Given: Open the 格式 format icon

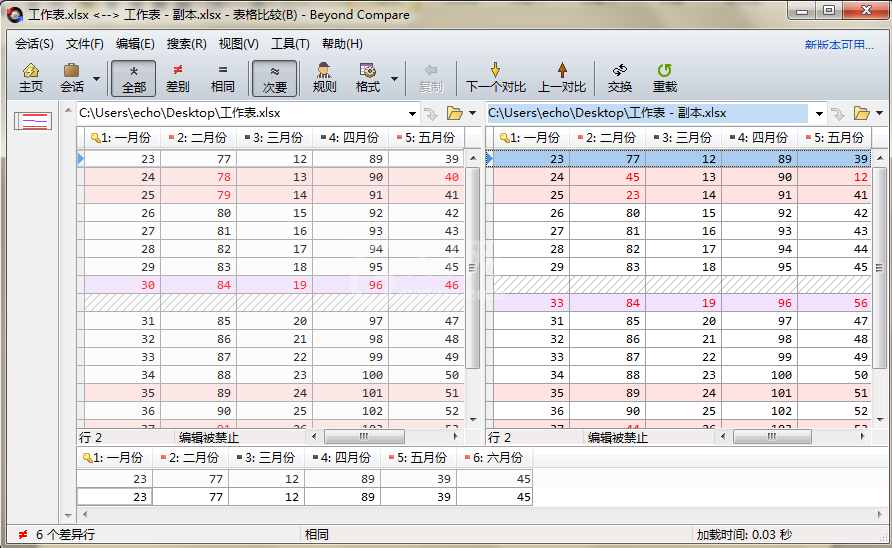Looking at the screenshot, I should [367, 78].
